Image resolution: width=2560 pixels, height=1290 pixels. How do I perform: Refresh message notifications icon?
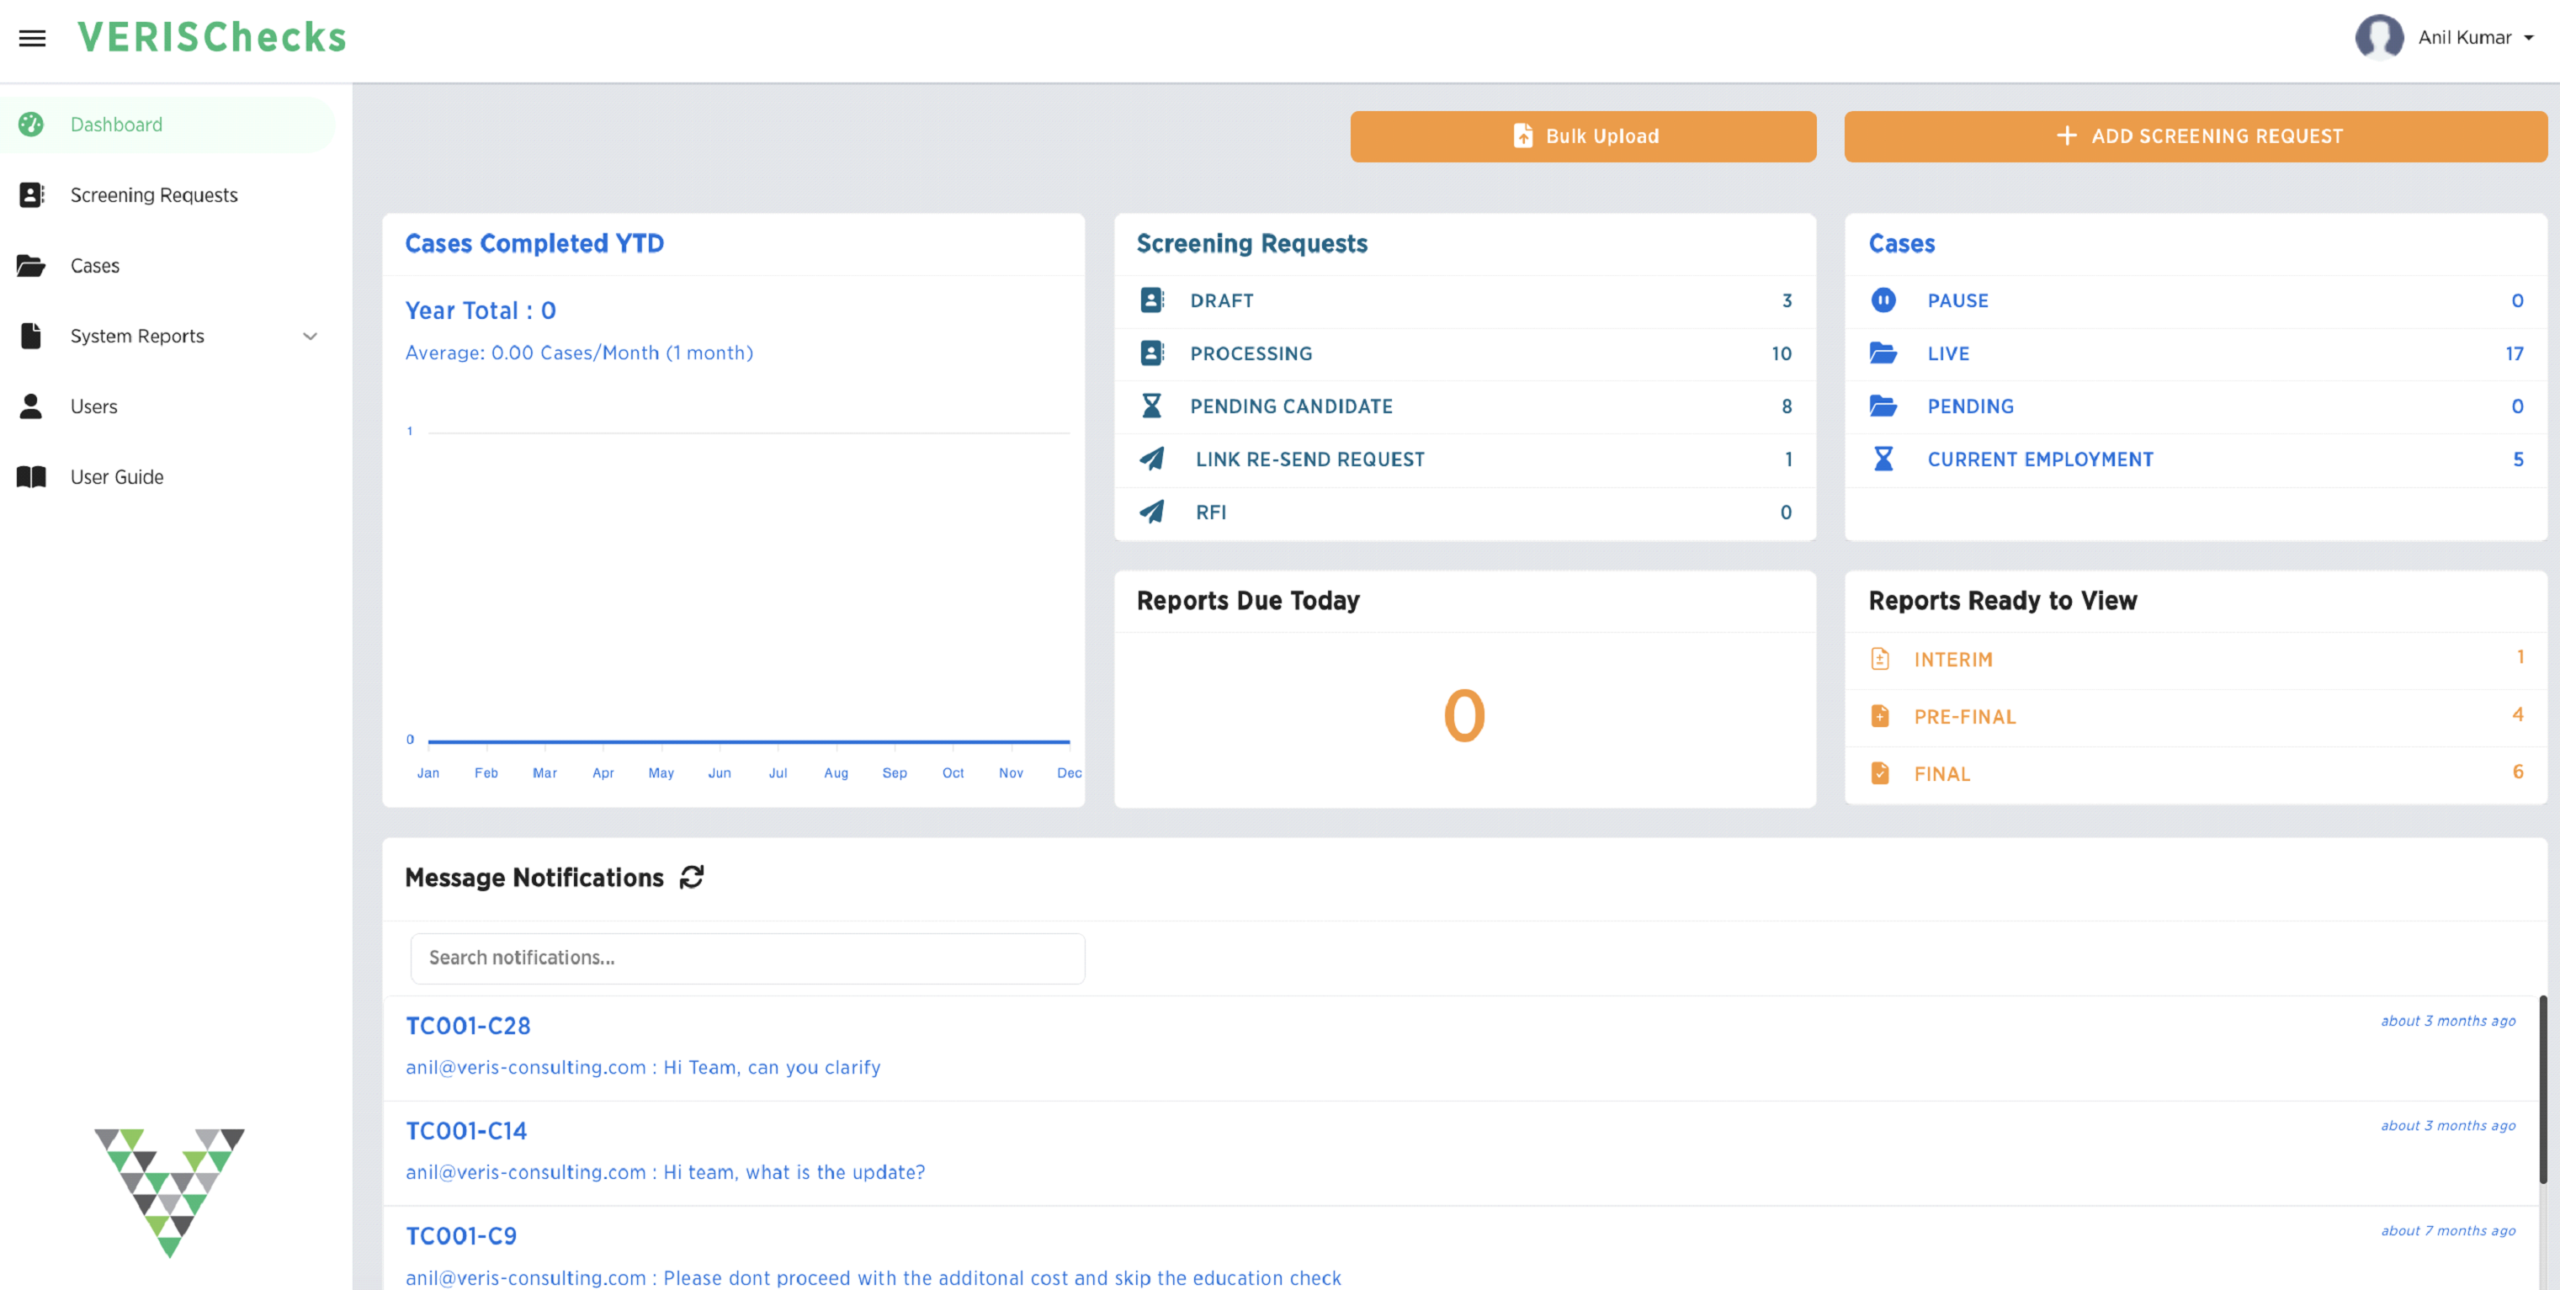(x=692, y=877)
